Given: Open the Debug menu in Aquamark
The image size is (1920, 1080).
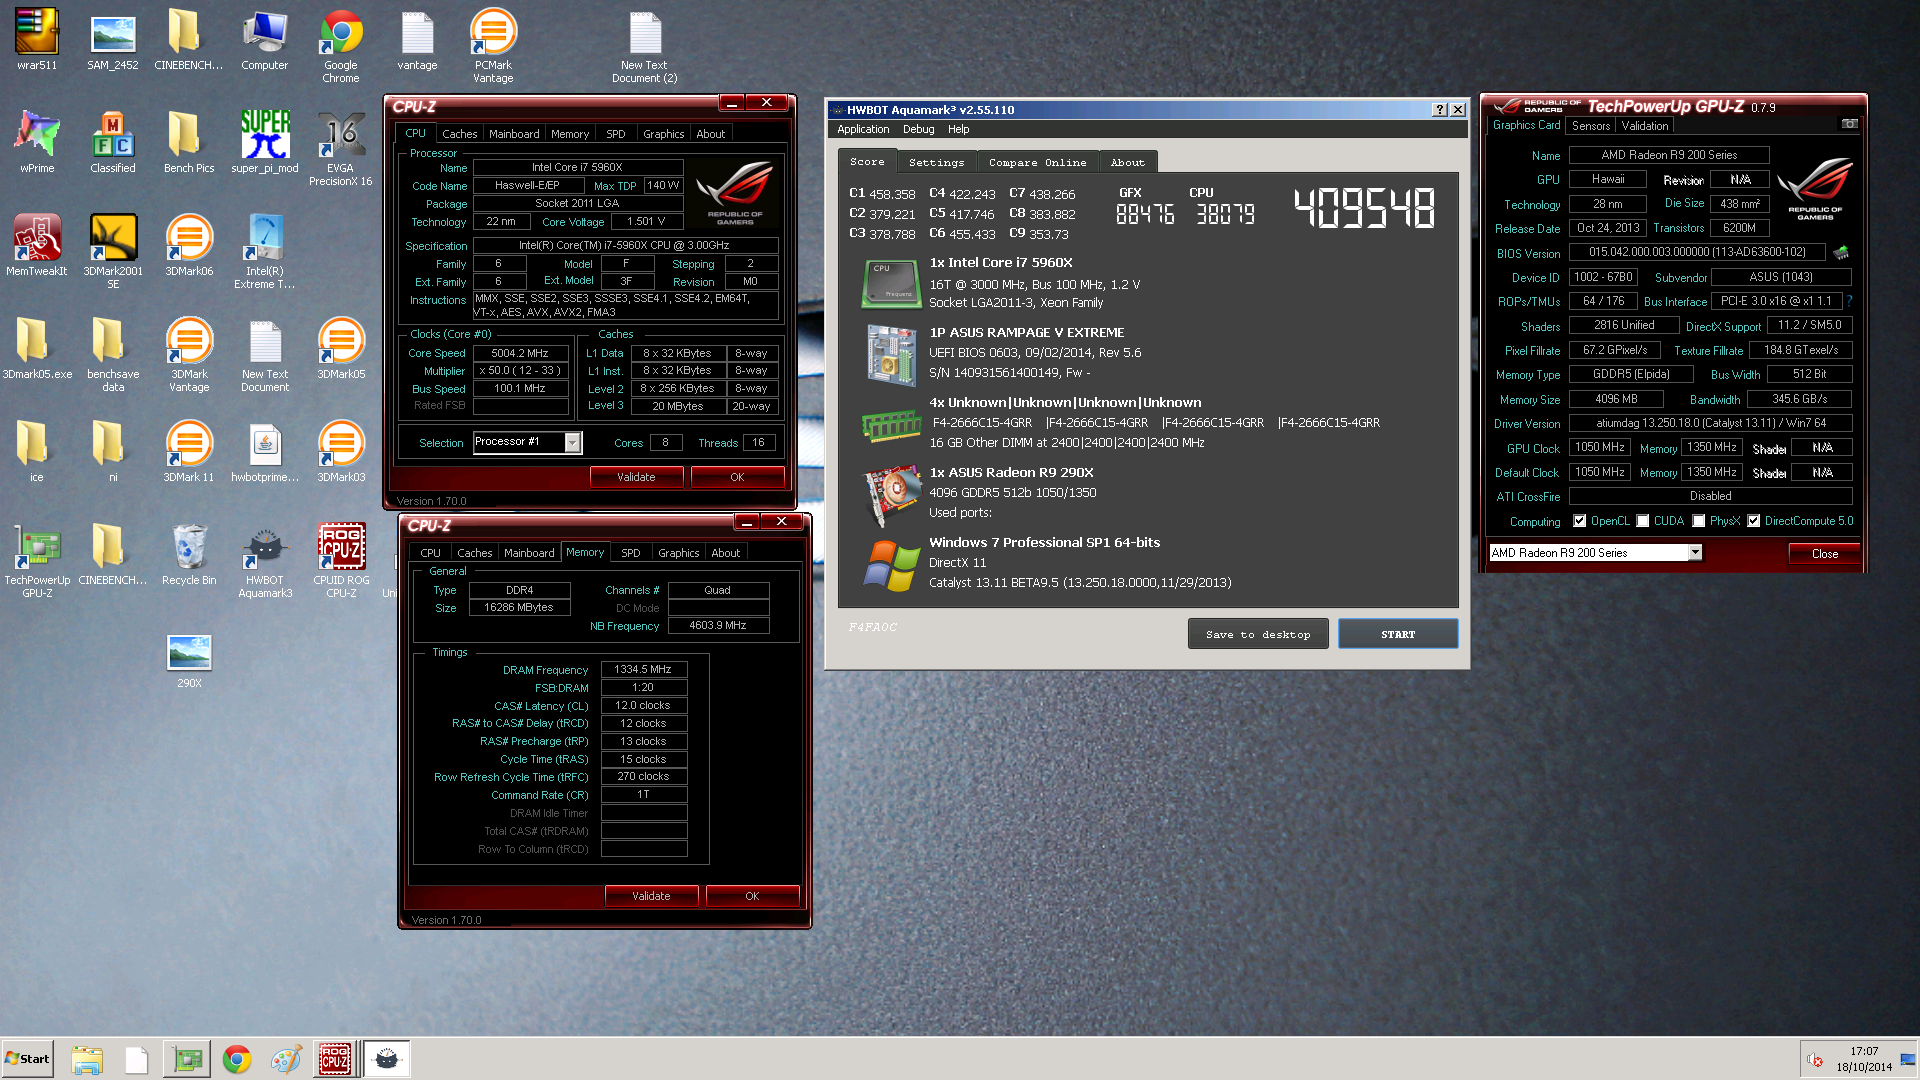Looking at the screenshot, I should tap(918, 129).
